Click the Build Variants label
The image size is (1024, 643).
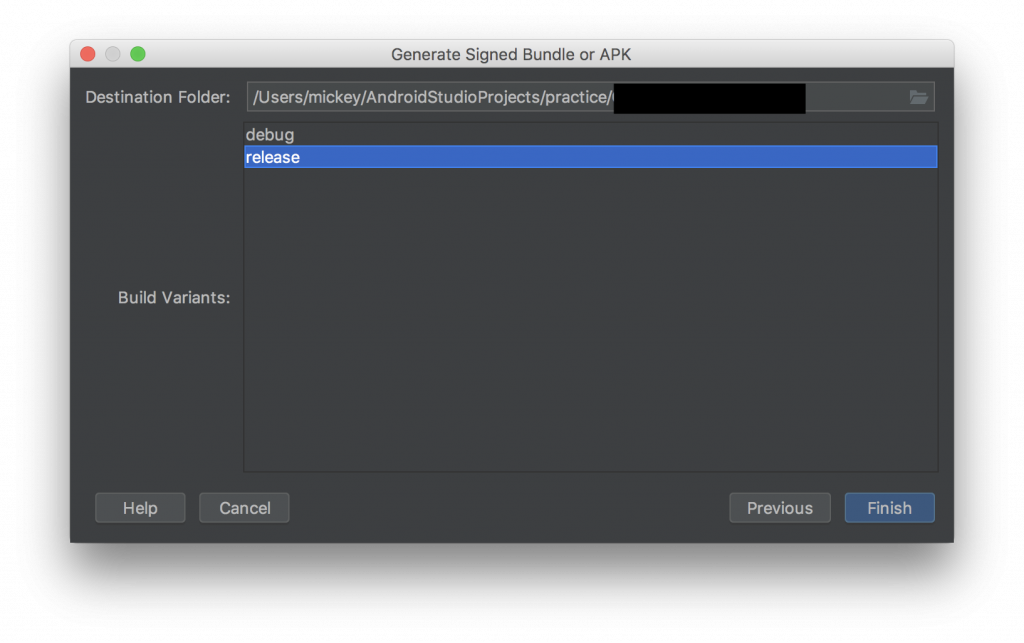174,298
